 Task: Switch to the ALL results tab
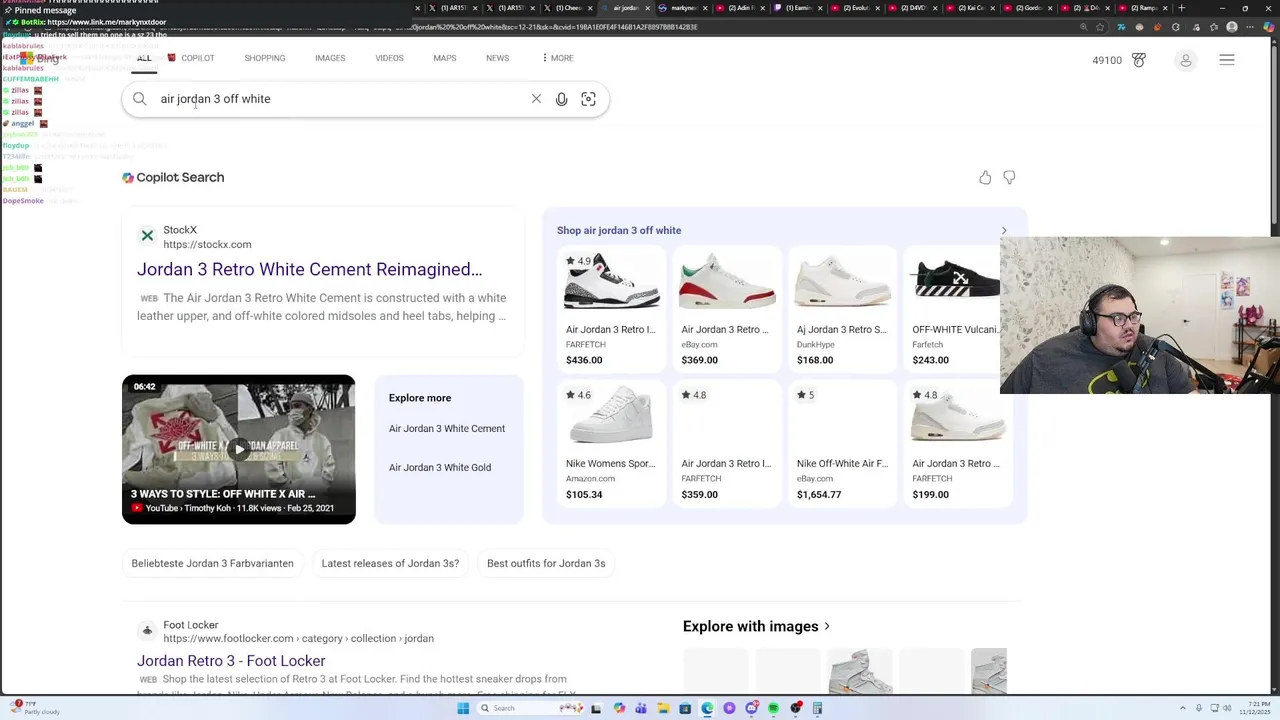pyautogui.click(x=144, y=58)
